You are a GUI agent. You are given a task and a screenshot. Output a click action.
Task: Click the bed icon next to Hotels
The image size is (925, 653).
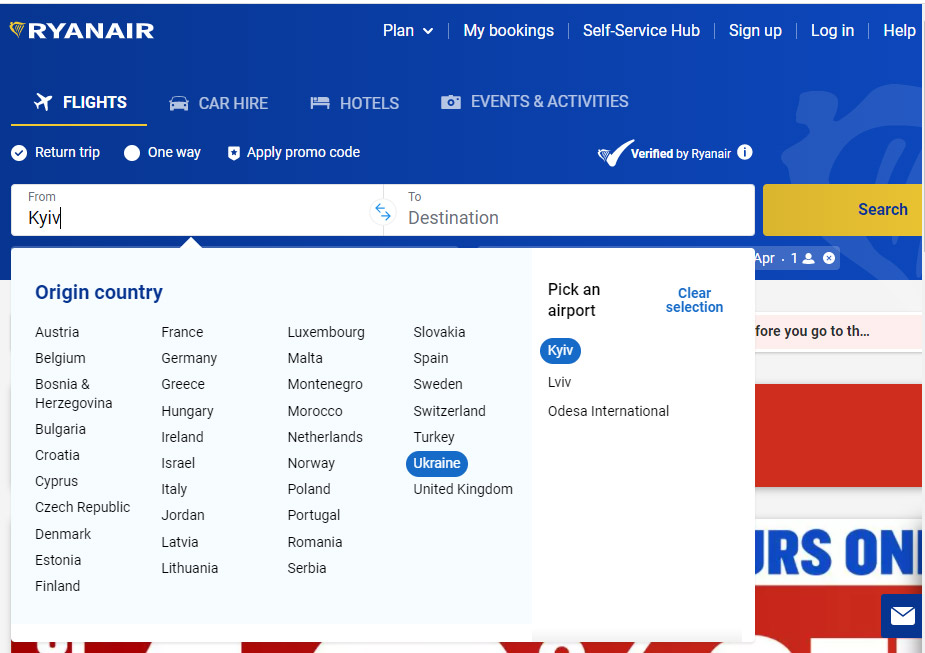(320, 101)
